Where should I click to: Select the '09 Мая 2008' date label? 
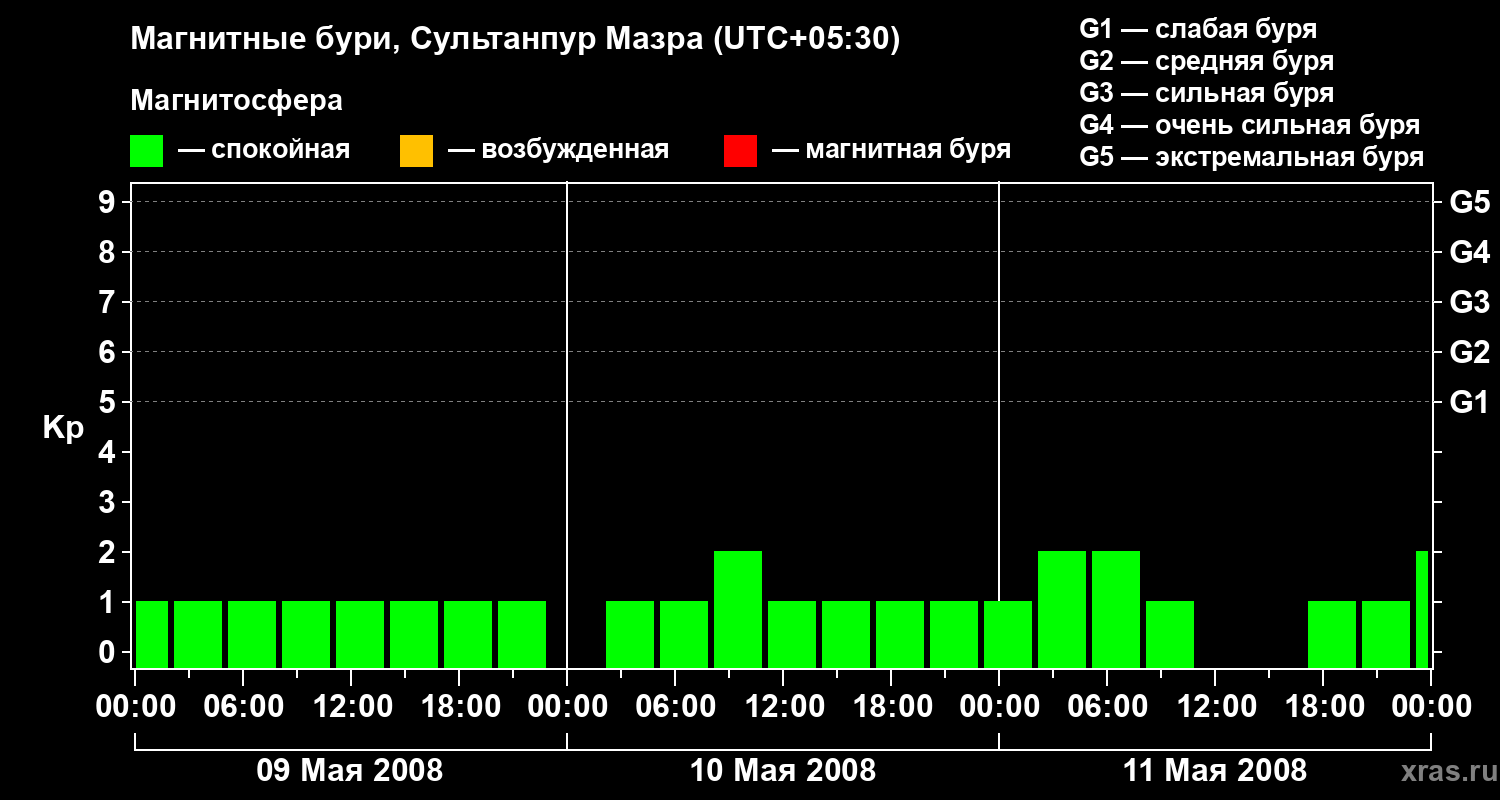pos(350,771)
